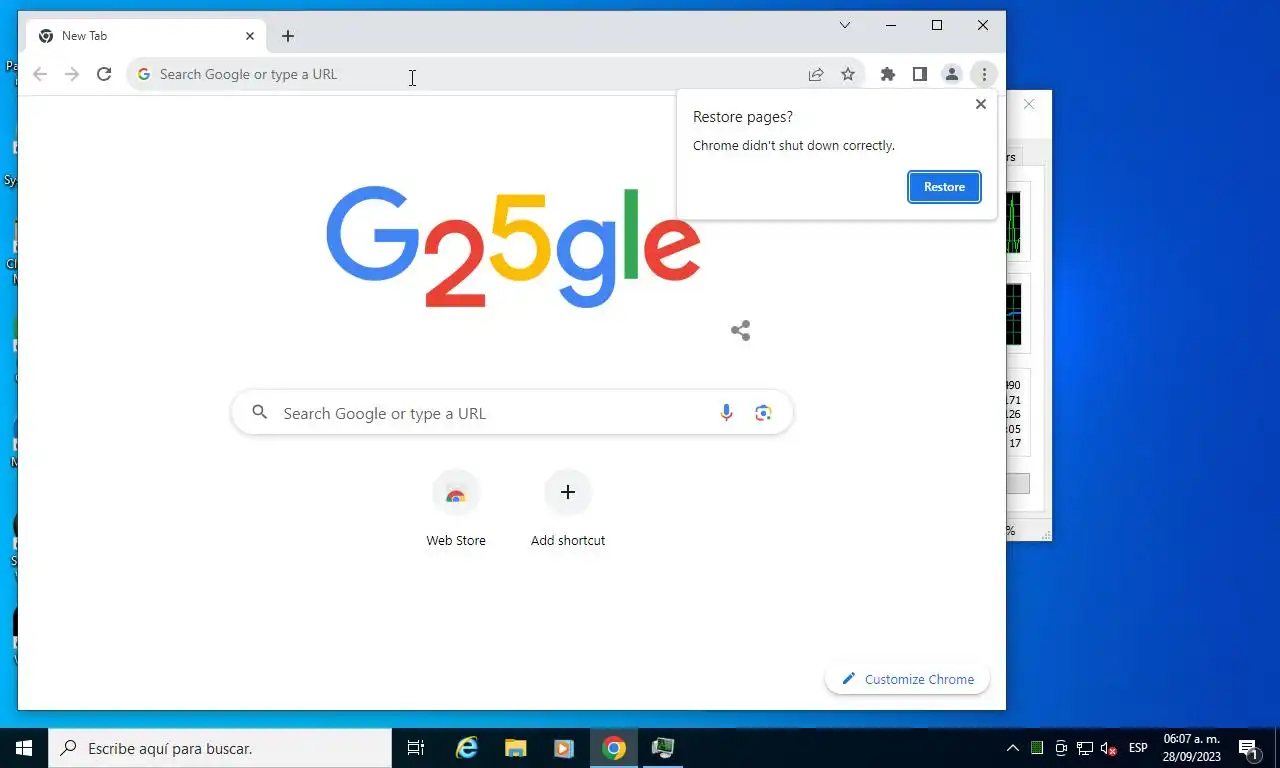The image size is (1280, 768).
Task: Share the doodle with the share icon
Action: point(741,331)
